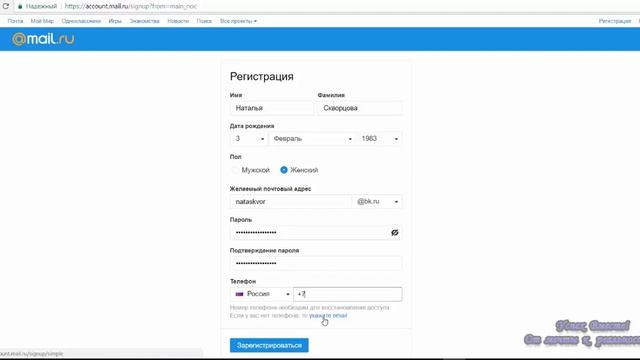The width and height of the screenshot is (640, 360).
Task: Click the Телефон label
Action: coord(243,281)
